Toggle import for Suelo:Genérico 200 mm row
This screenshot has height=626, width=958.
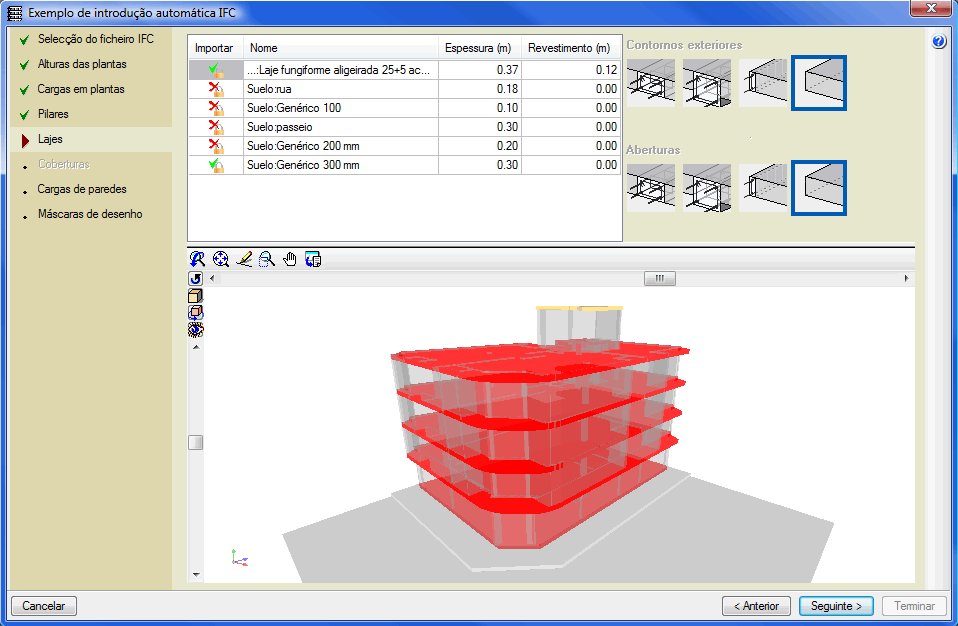click(216, 146)
